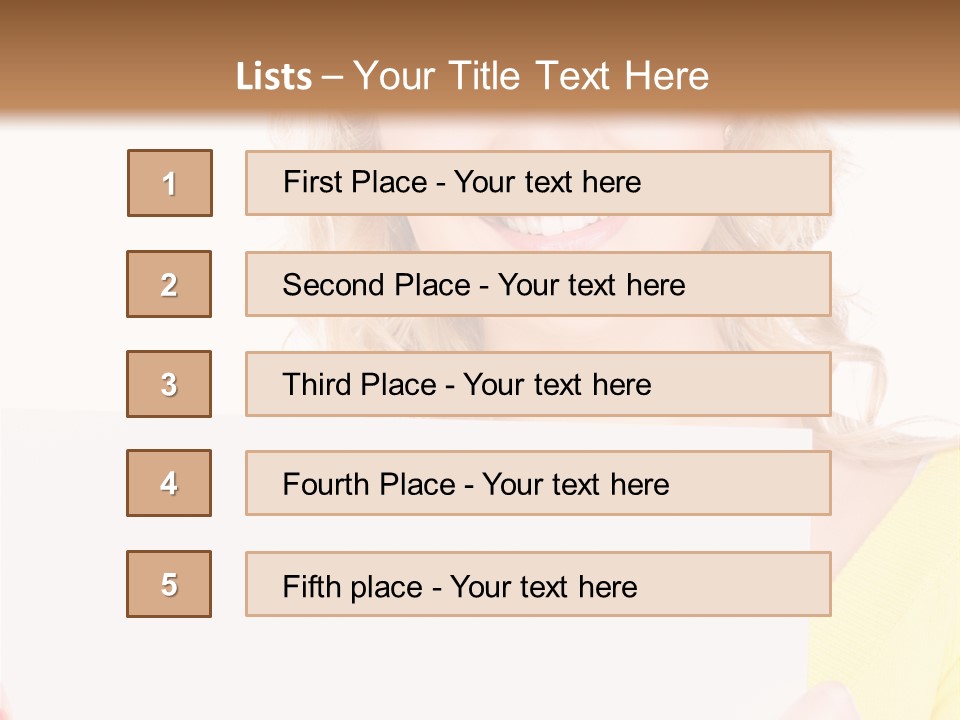Screen dimensions: 960x720
Task: Click the dash in the slide title
Action: pos(332,78)
